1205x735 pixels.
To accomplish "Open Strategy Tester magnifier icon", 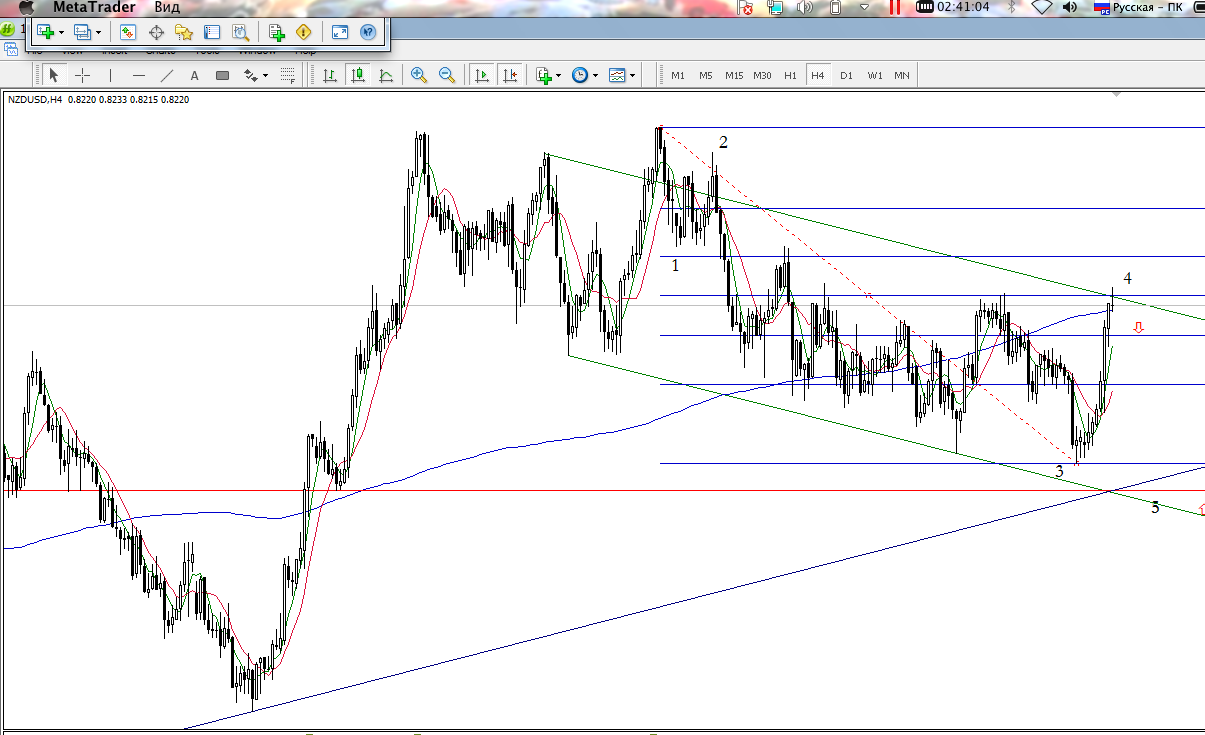I will 240,32.
